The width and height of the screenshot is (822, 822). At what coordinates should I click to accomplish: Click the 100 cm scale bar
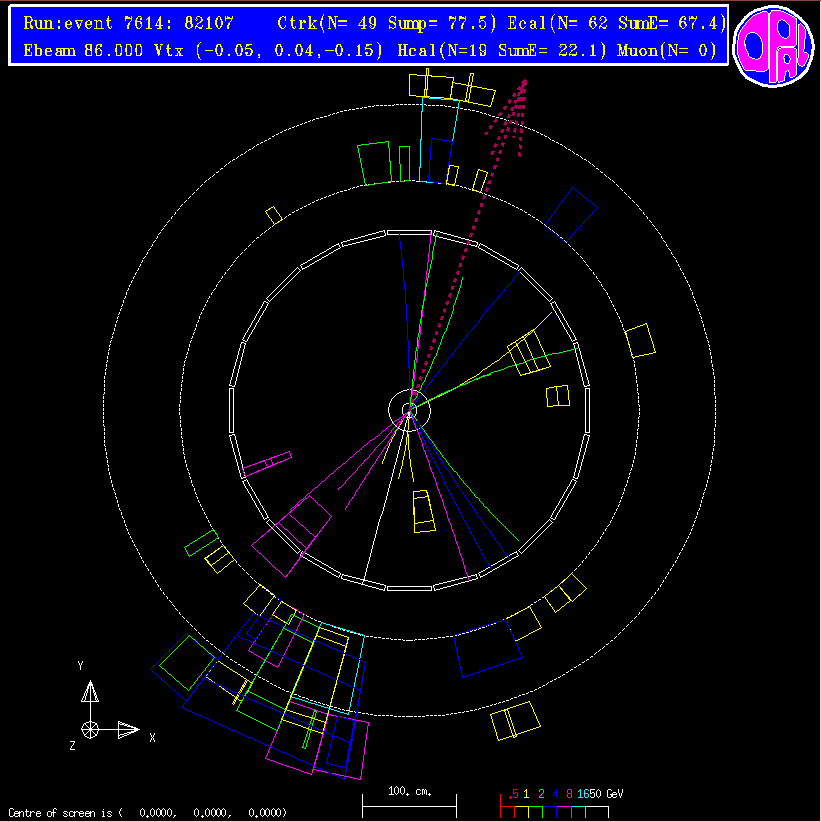(x=408, y=801)
